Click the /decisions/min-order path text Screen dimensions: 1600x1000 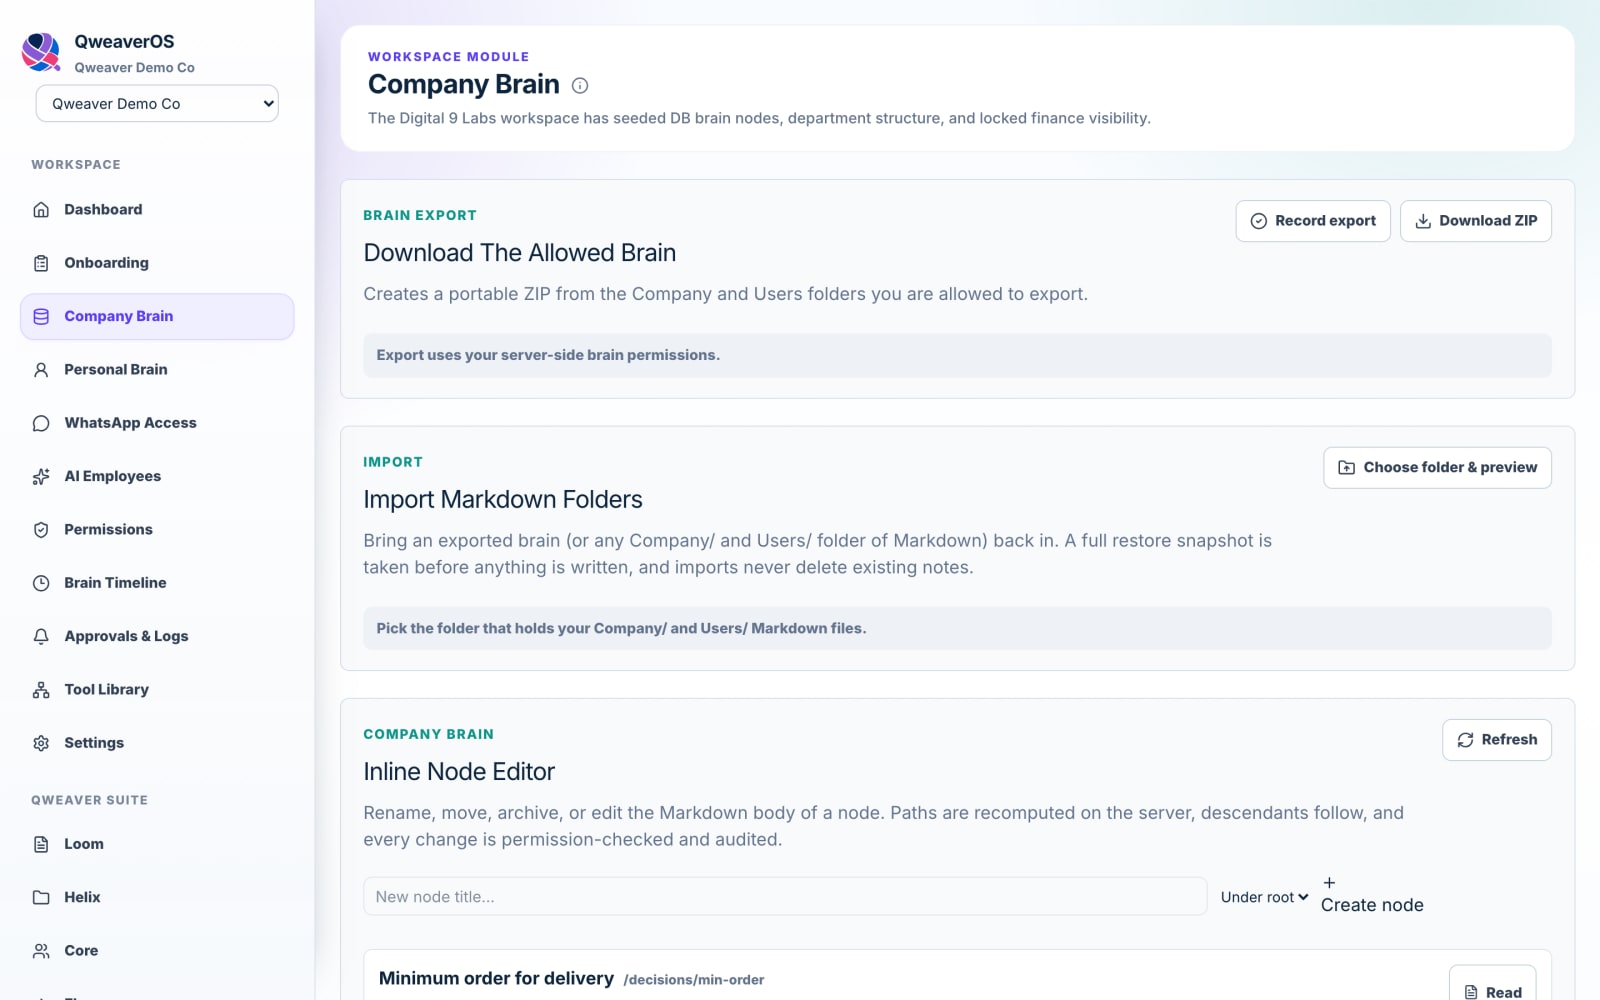[694, 980]
